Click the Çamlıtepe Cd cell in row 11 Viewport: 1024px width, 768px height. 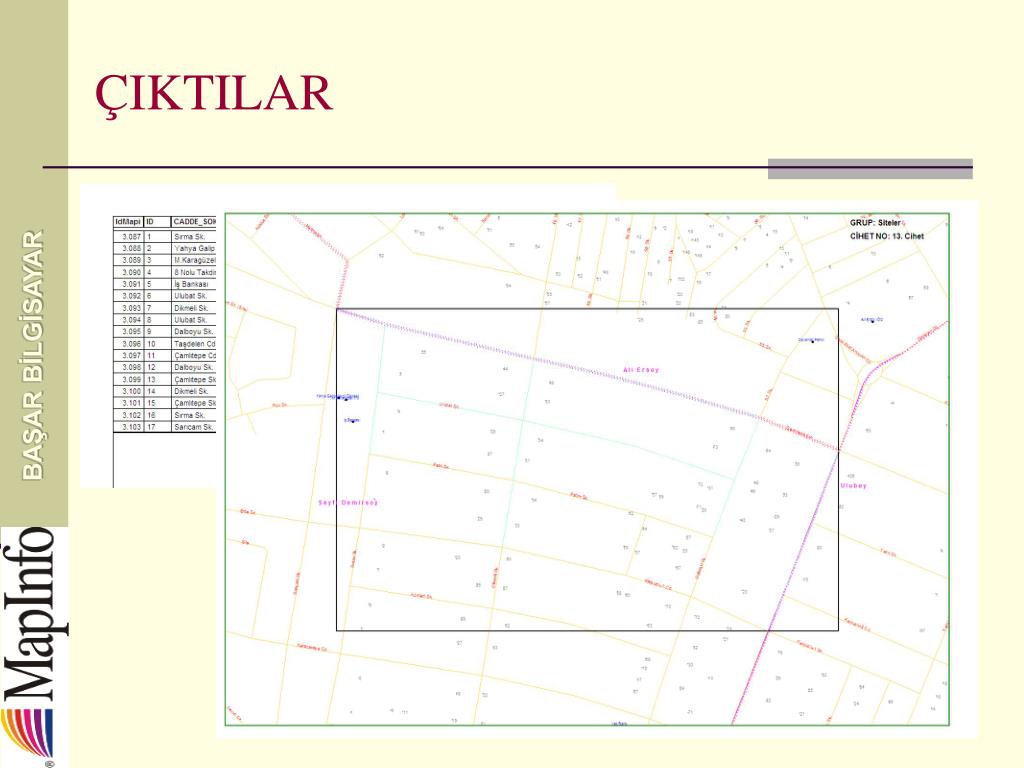pos(194,355)
